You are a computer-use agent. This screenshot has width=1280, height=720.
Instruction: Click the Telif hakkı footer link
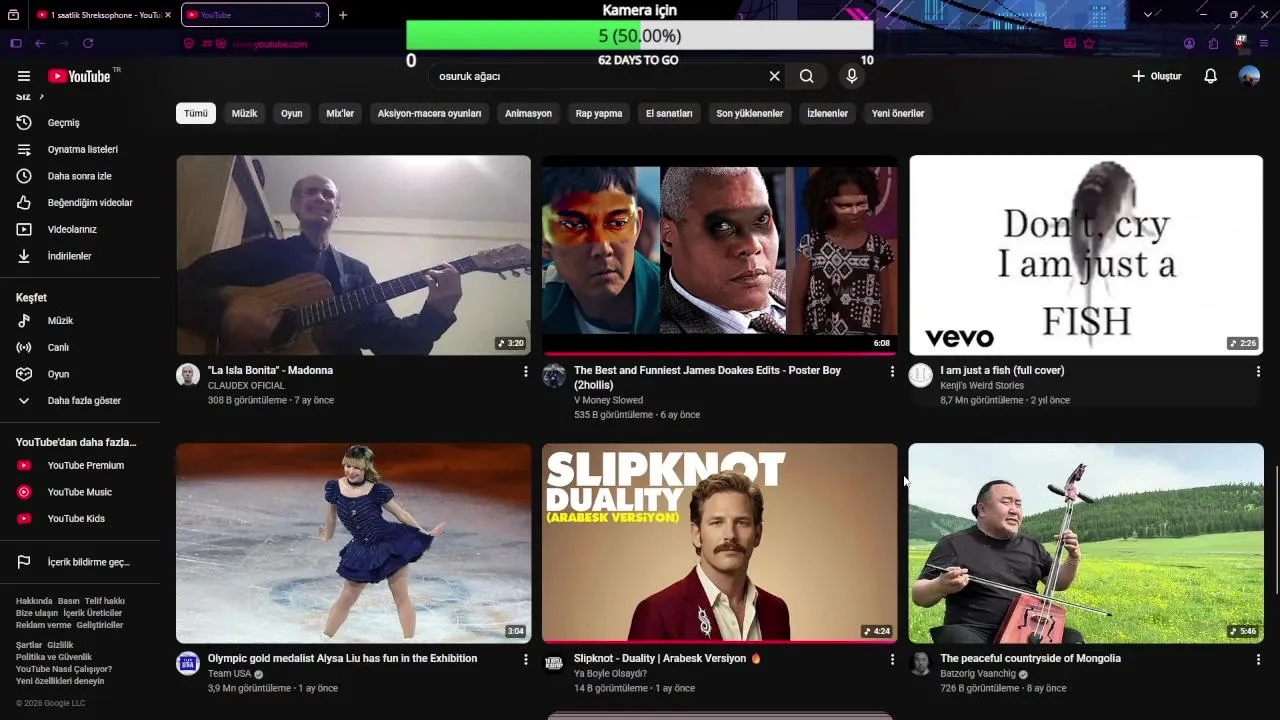[105, 601]
